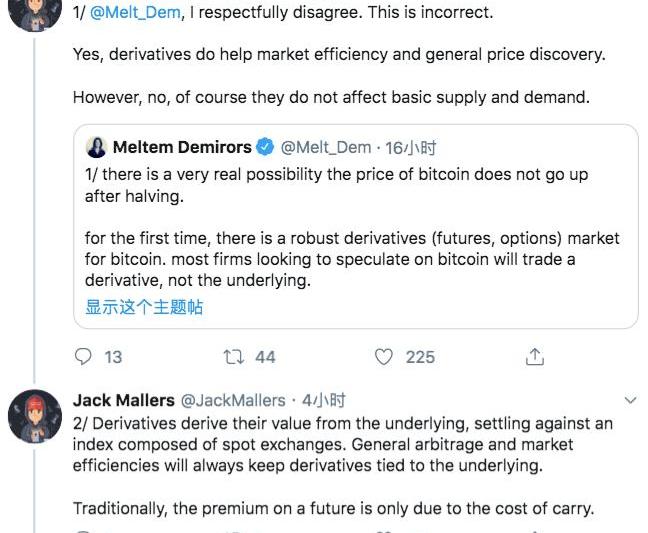The image size is (648, 533).
Task: Click the @JackMallers handle
Action: click(x=233, y=400)
